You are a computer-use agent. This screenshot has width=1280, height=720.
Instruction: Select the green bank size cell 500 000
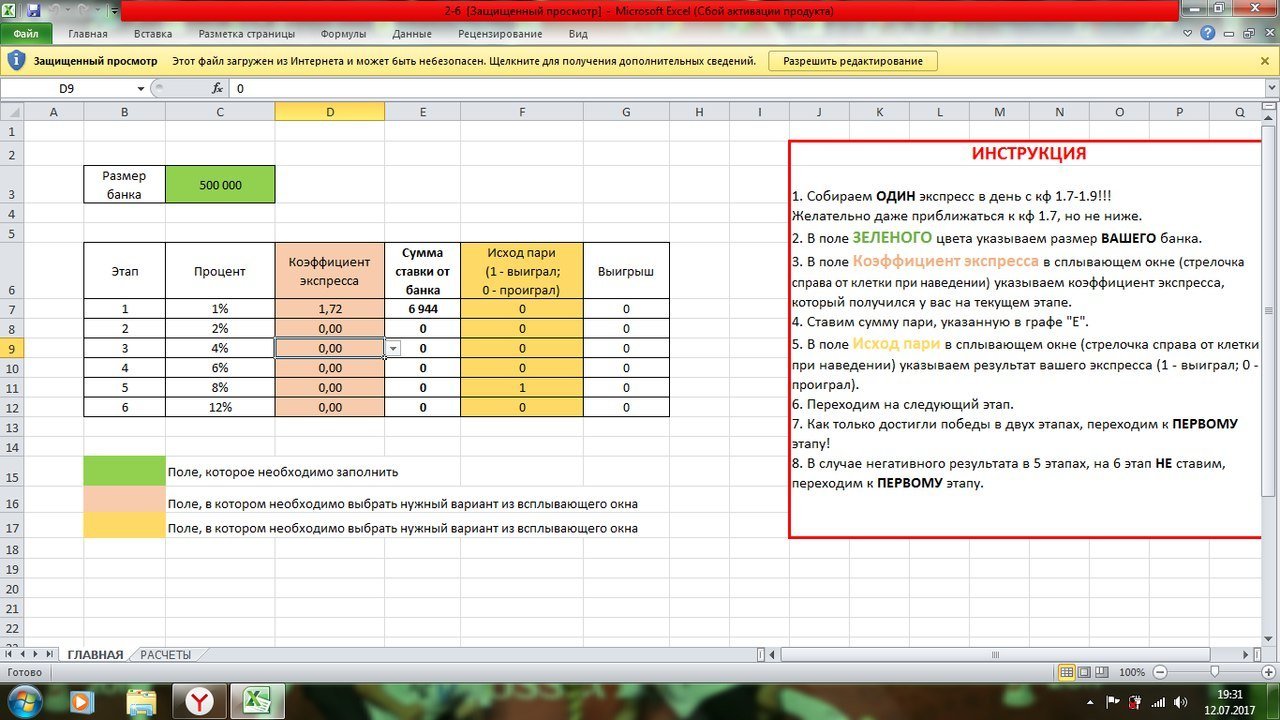pos(220,185)
